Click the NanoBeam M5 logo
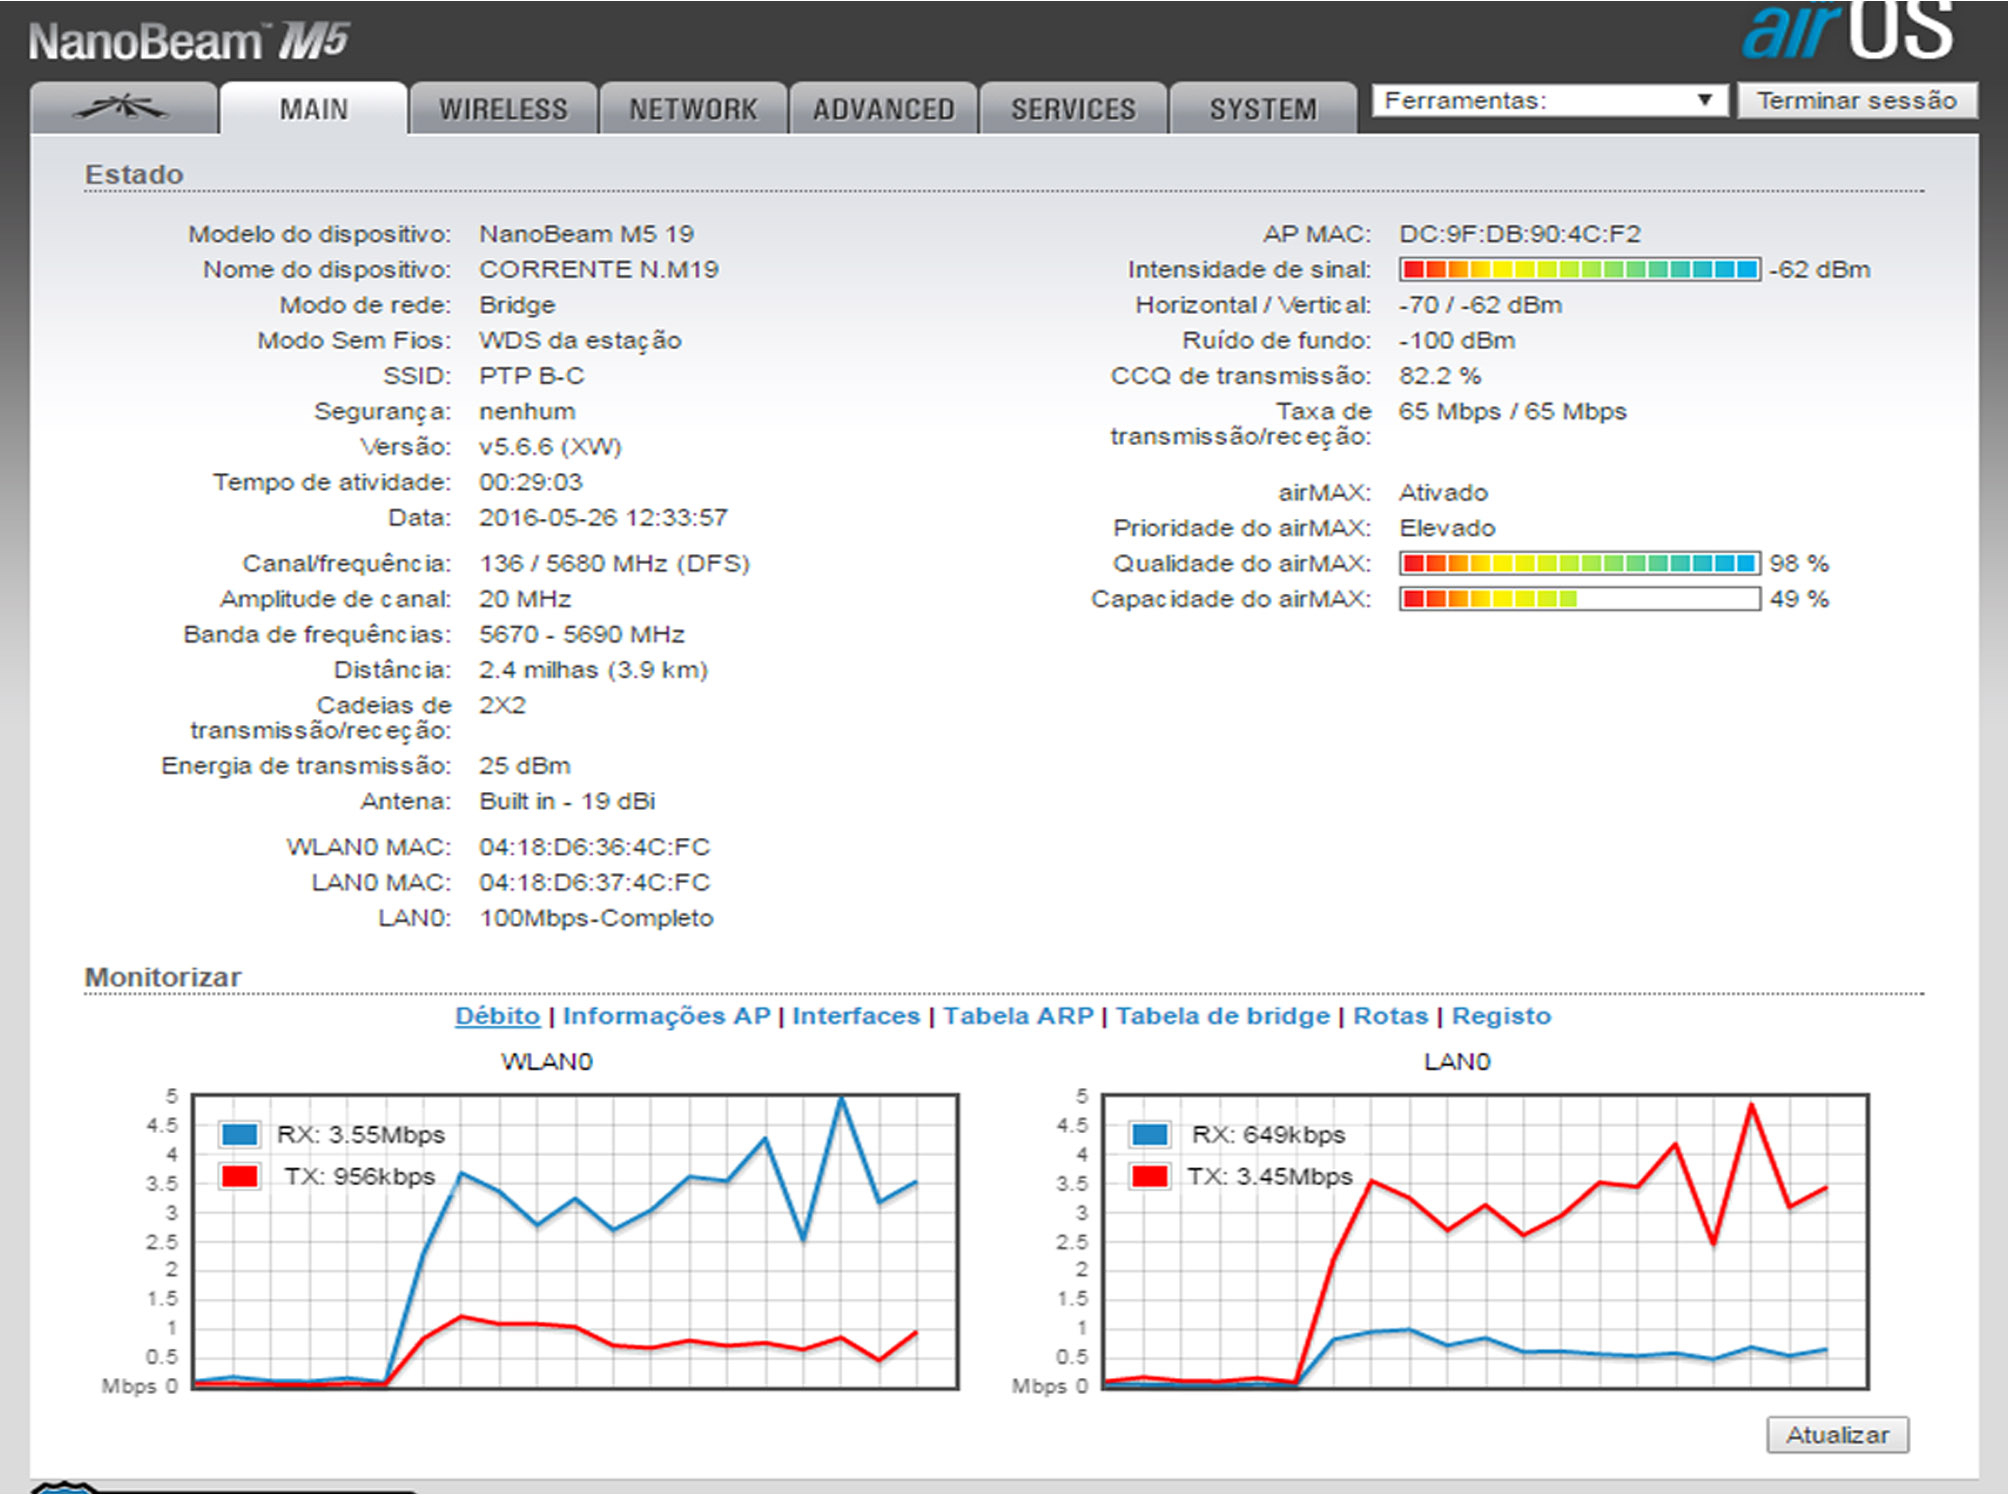Viewport: 2008px width, 1495px height. click(189, 42)
